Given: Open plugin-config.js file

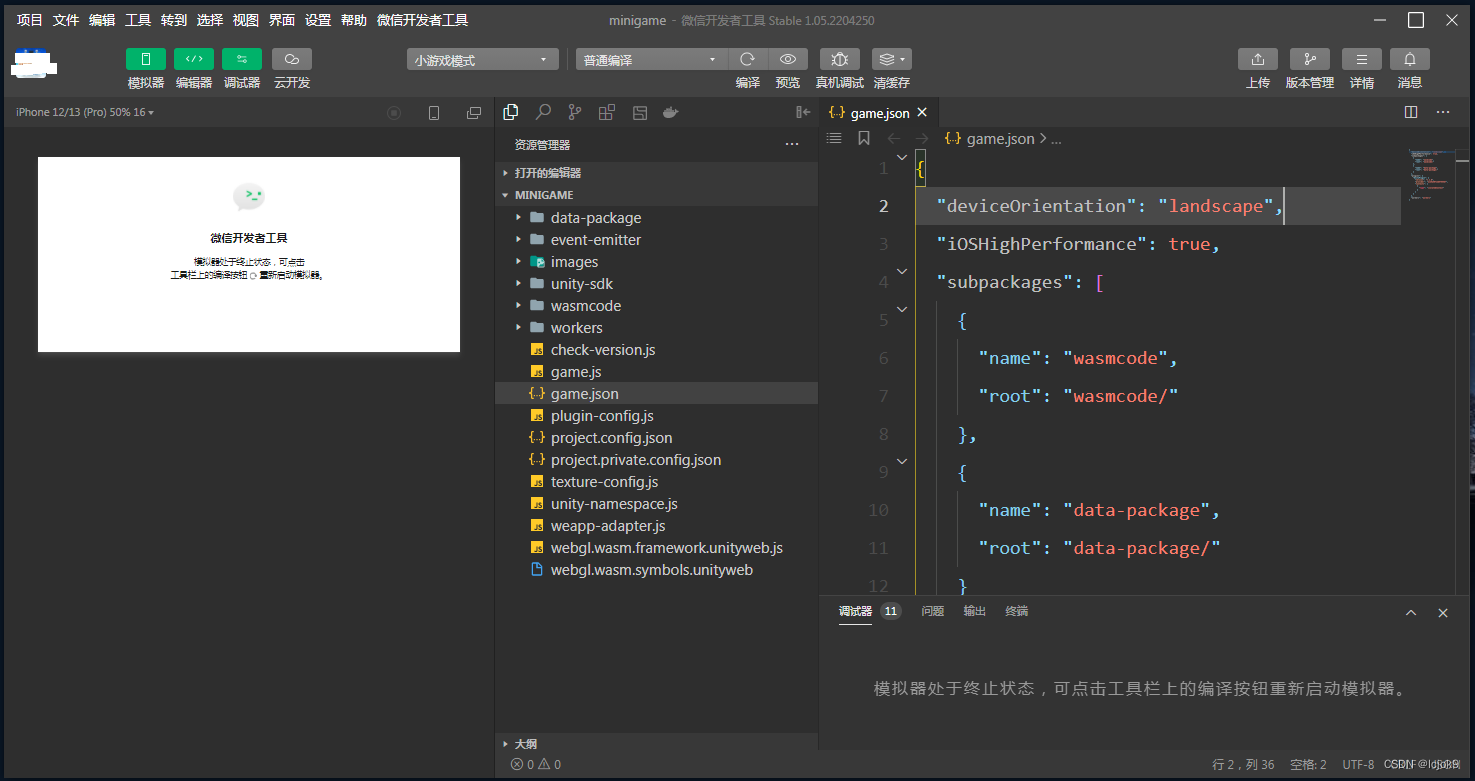Looking at the screenshot, I should pos(656,416).
